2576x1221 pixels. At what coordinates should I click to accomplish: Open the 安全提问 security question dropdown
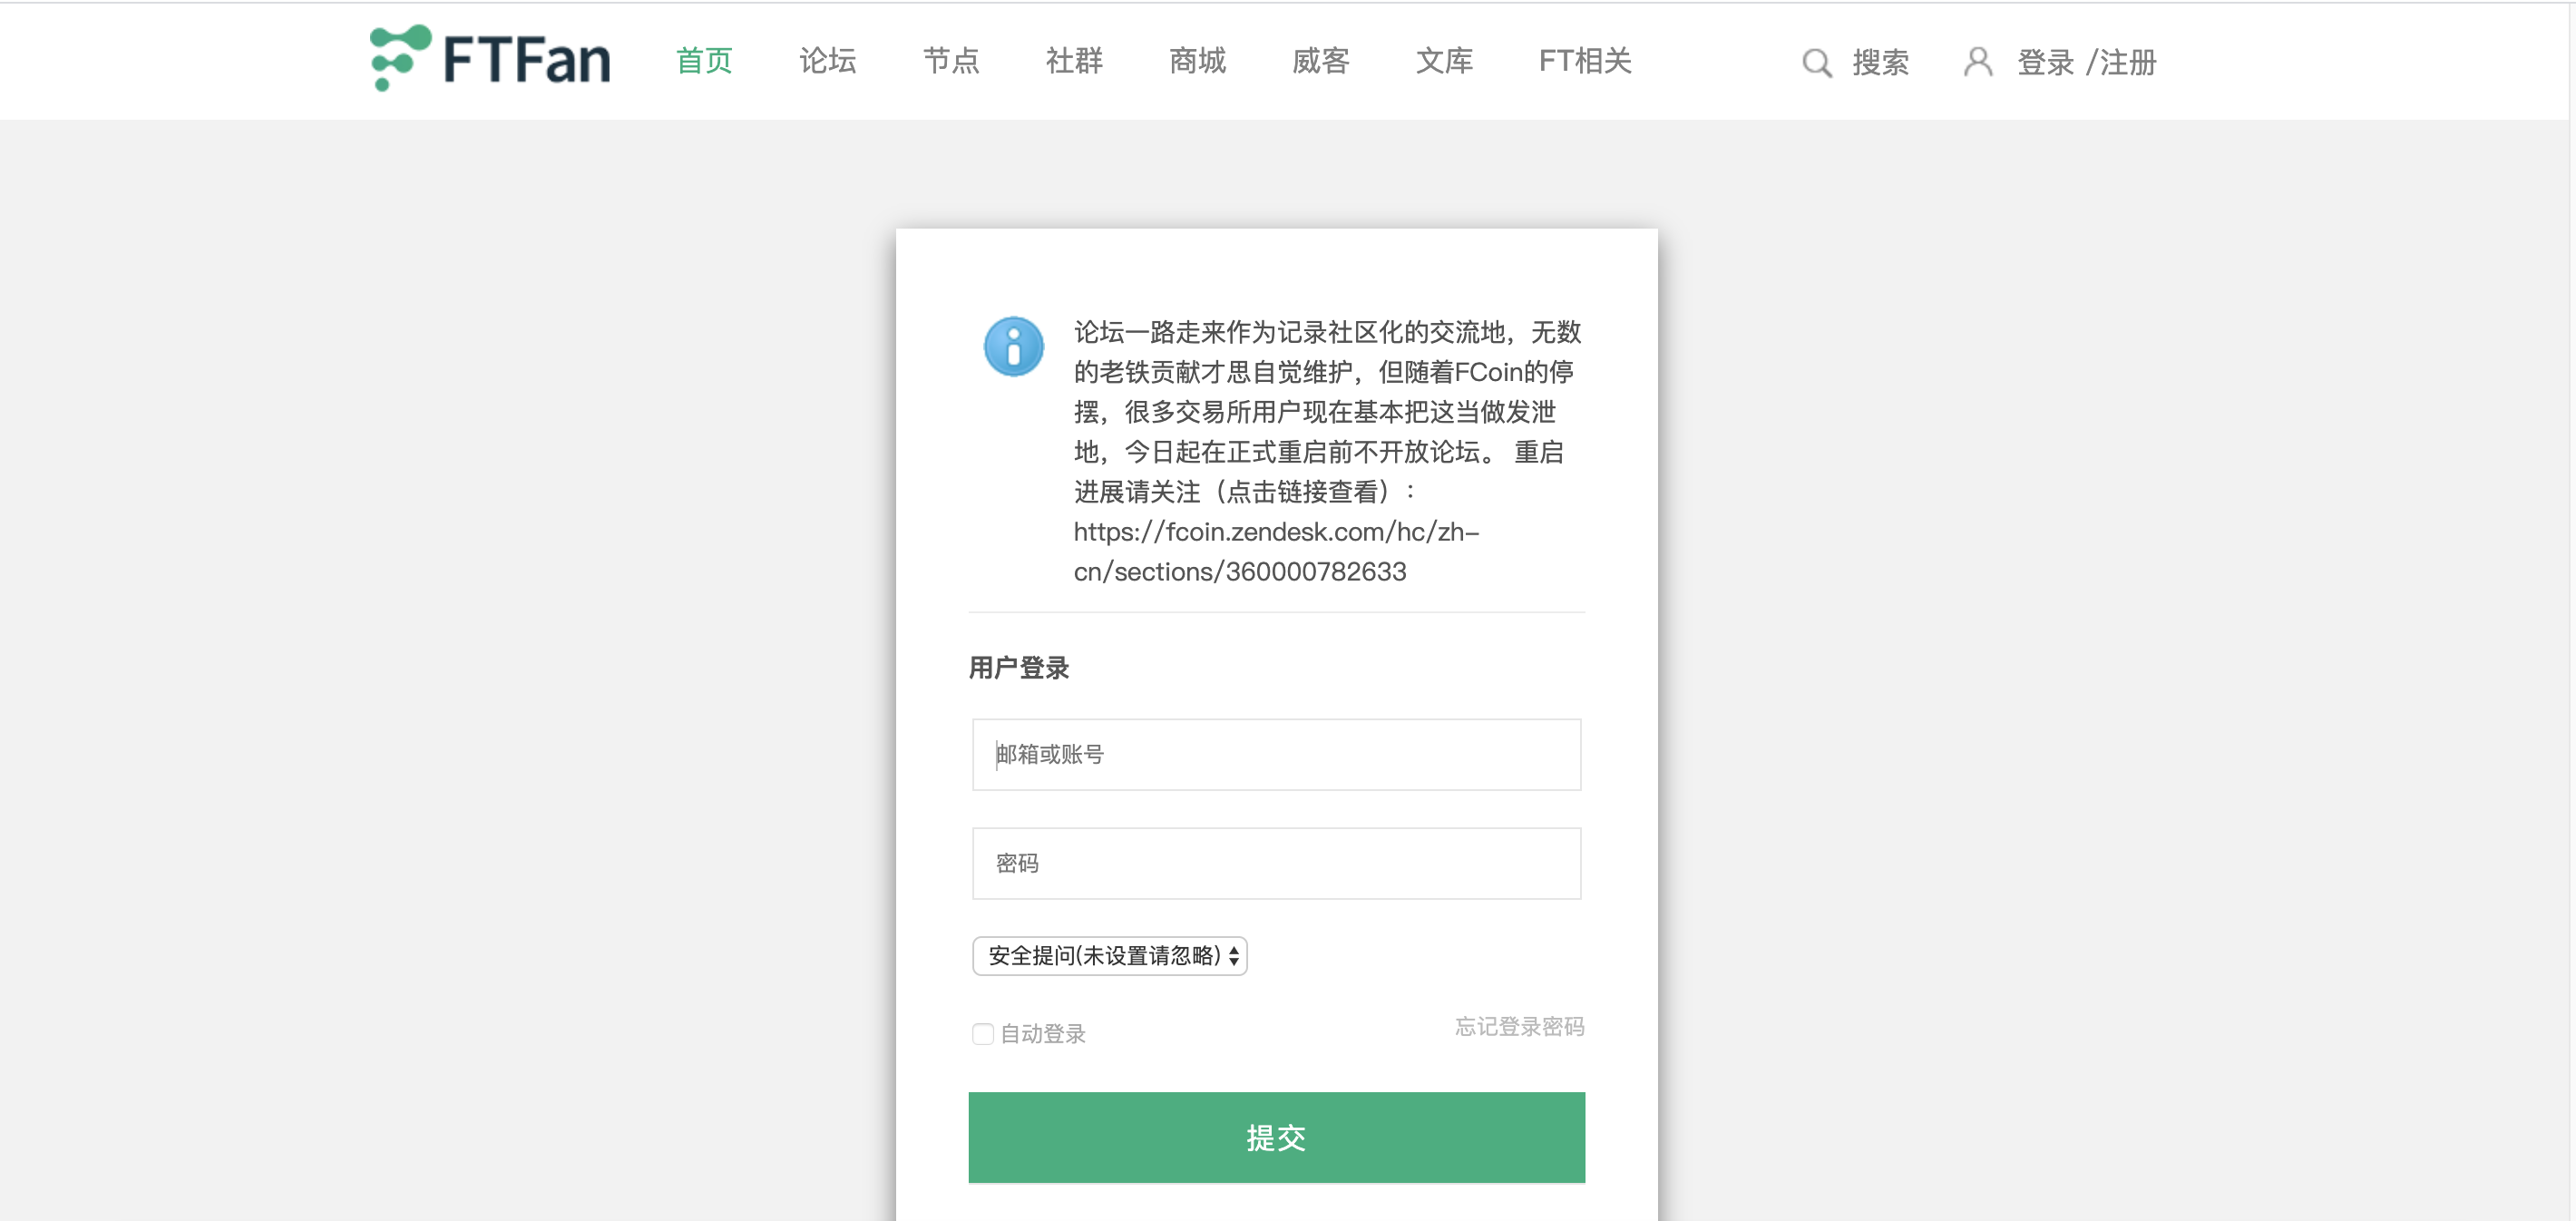coord(1109,955)
